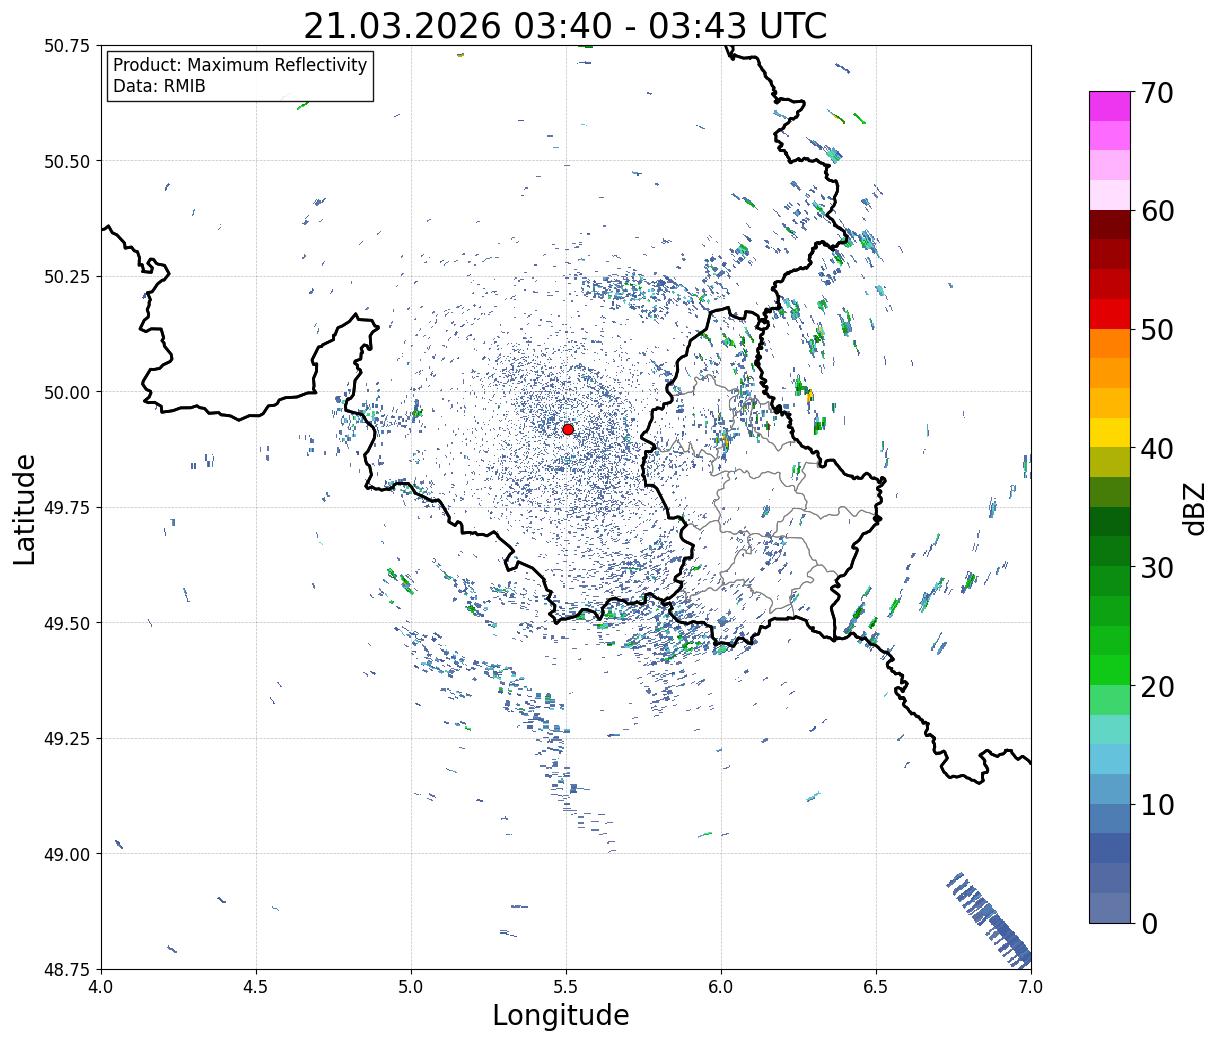Pick the bright red 50 dBZ swatch
The height and width of the screenshot is (1040, 1219).
click(1110, 314)
